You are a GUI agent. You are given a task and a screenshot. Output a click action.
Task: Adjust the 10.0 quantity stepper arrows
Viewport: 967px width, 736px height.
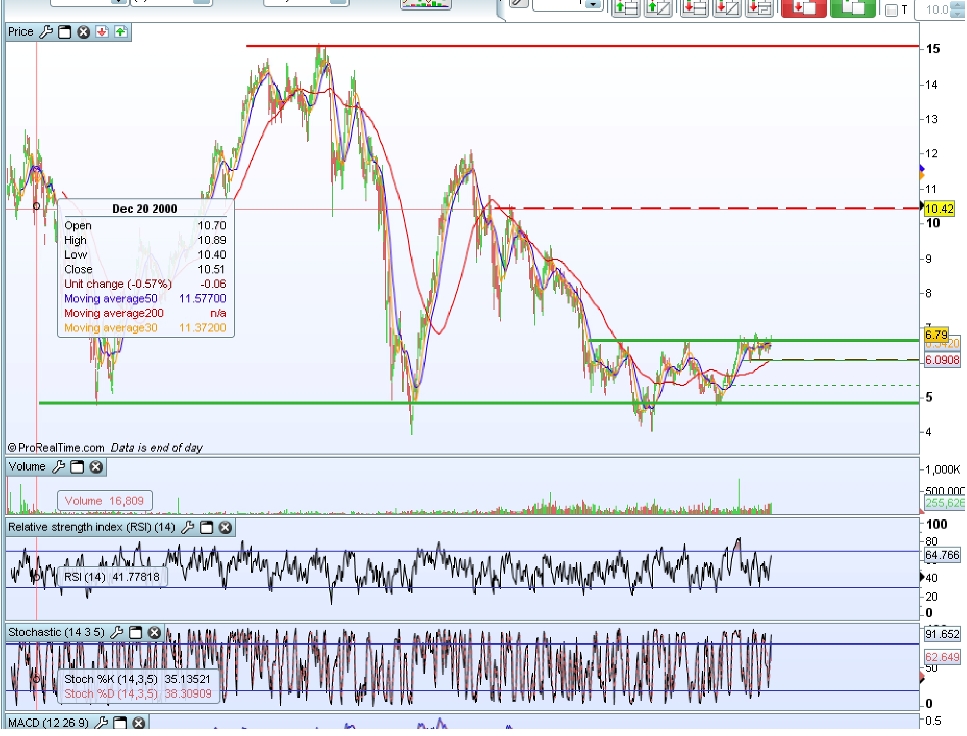[x=958, y=9]
